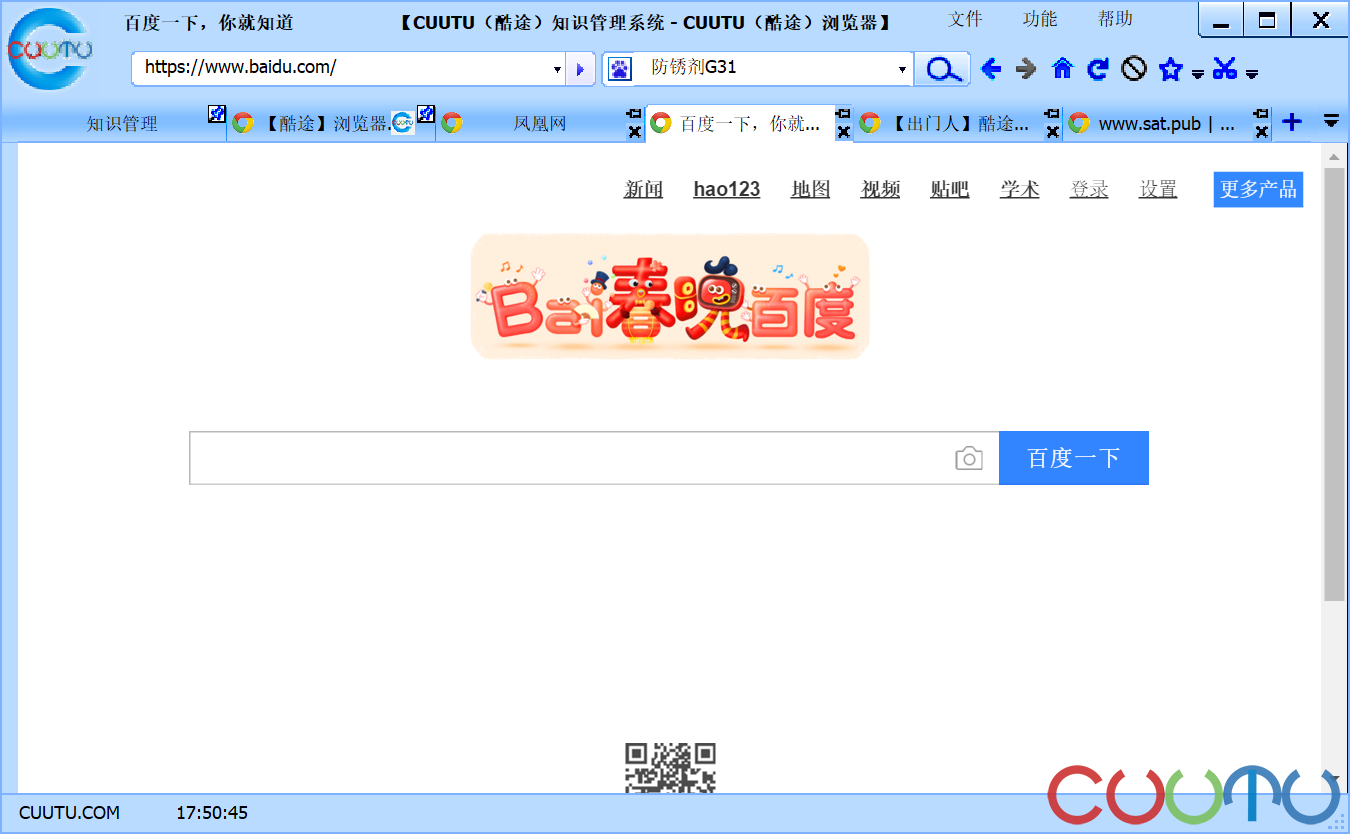
Task: Click the scissors capture tool icon
Action: [1225, 68]
